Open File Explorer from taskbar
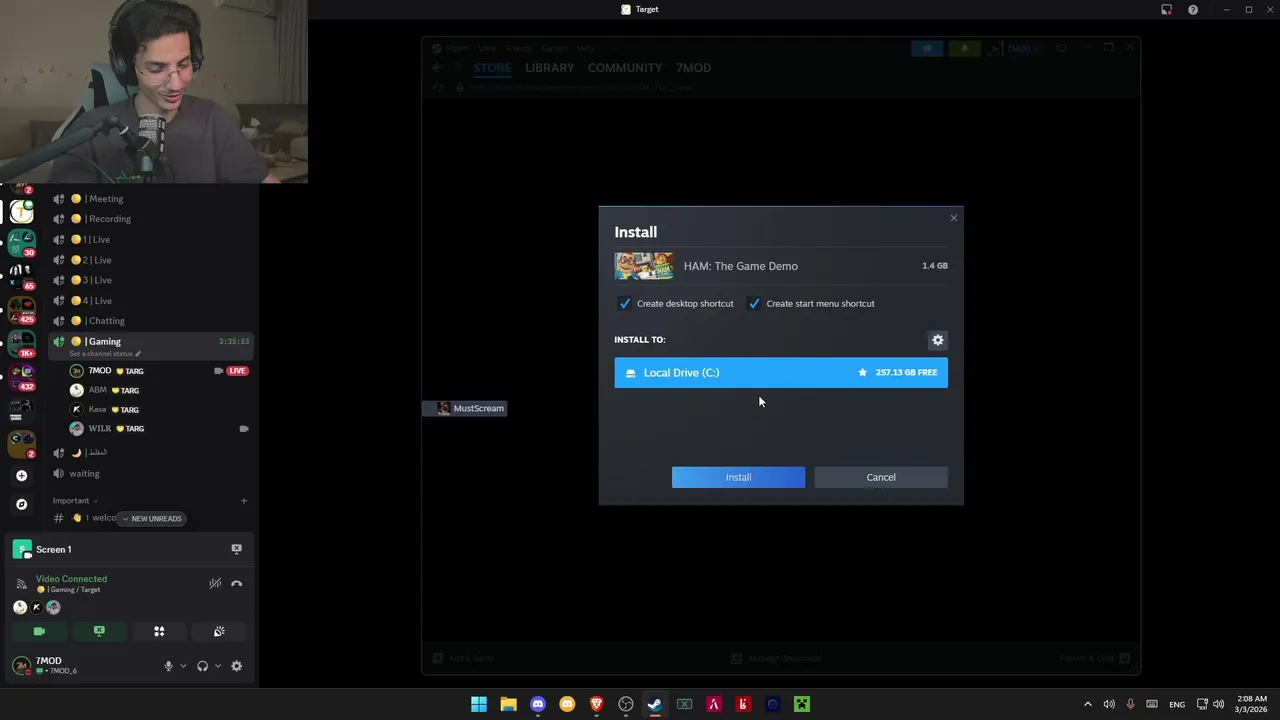Viewport: 1280px width, 720px height. point(508,704)
